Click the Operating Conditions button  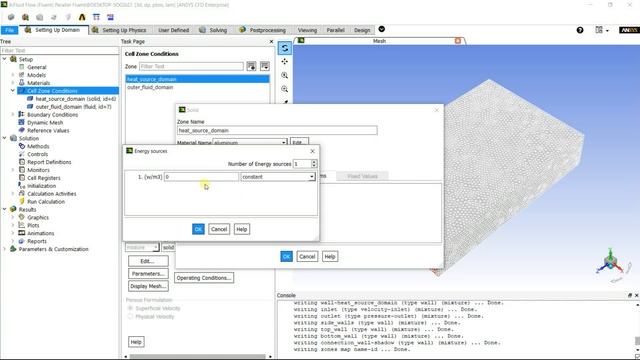[204, 278]
